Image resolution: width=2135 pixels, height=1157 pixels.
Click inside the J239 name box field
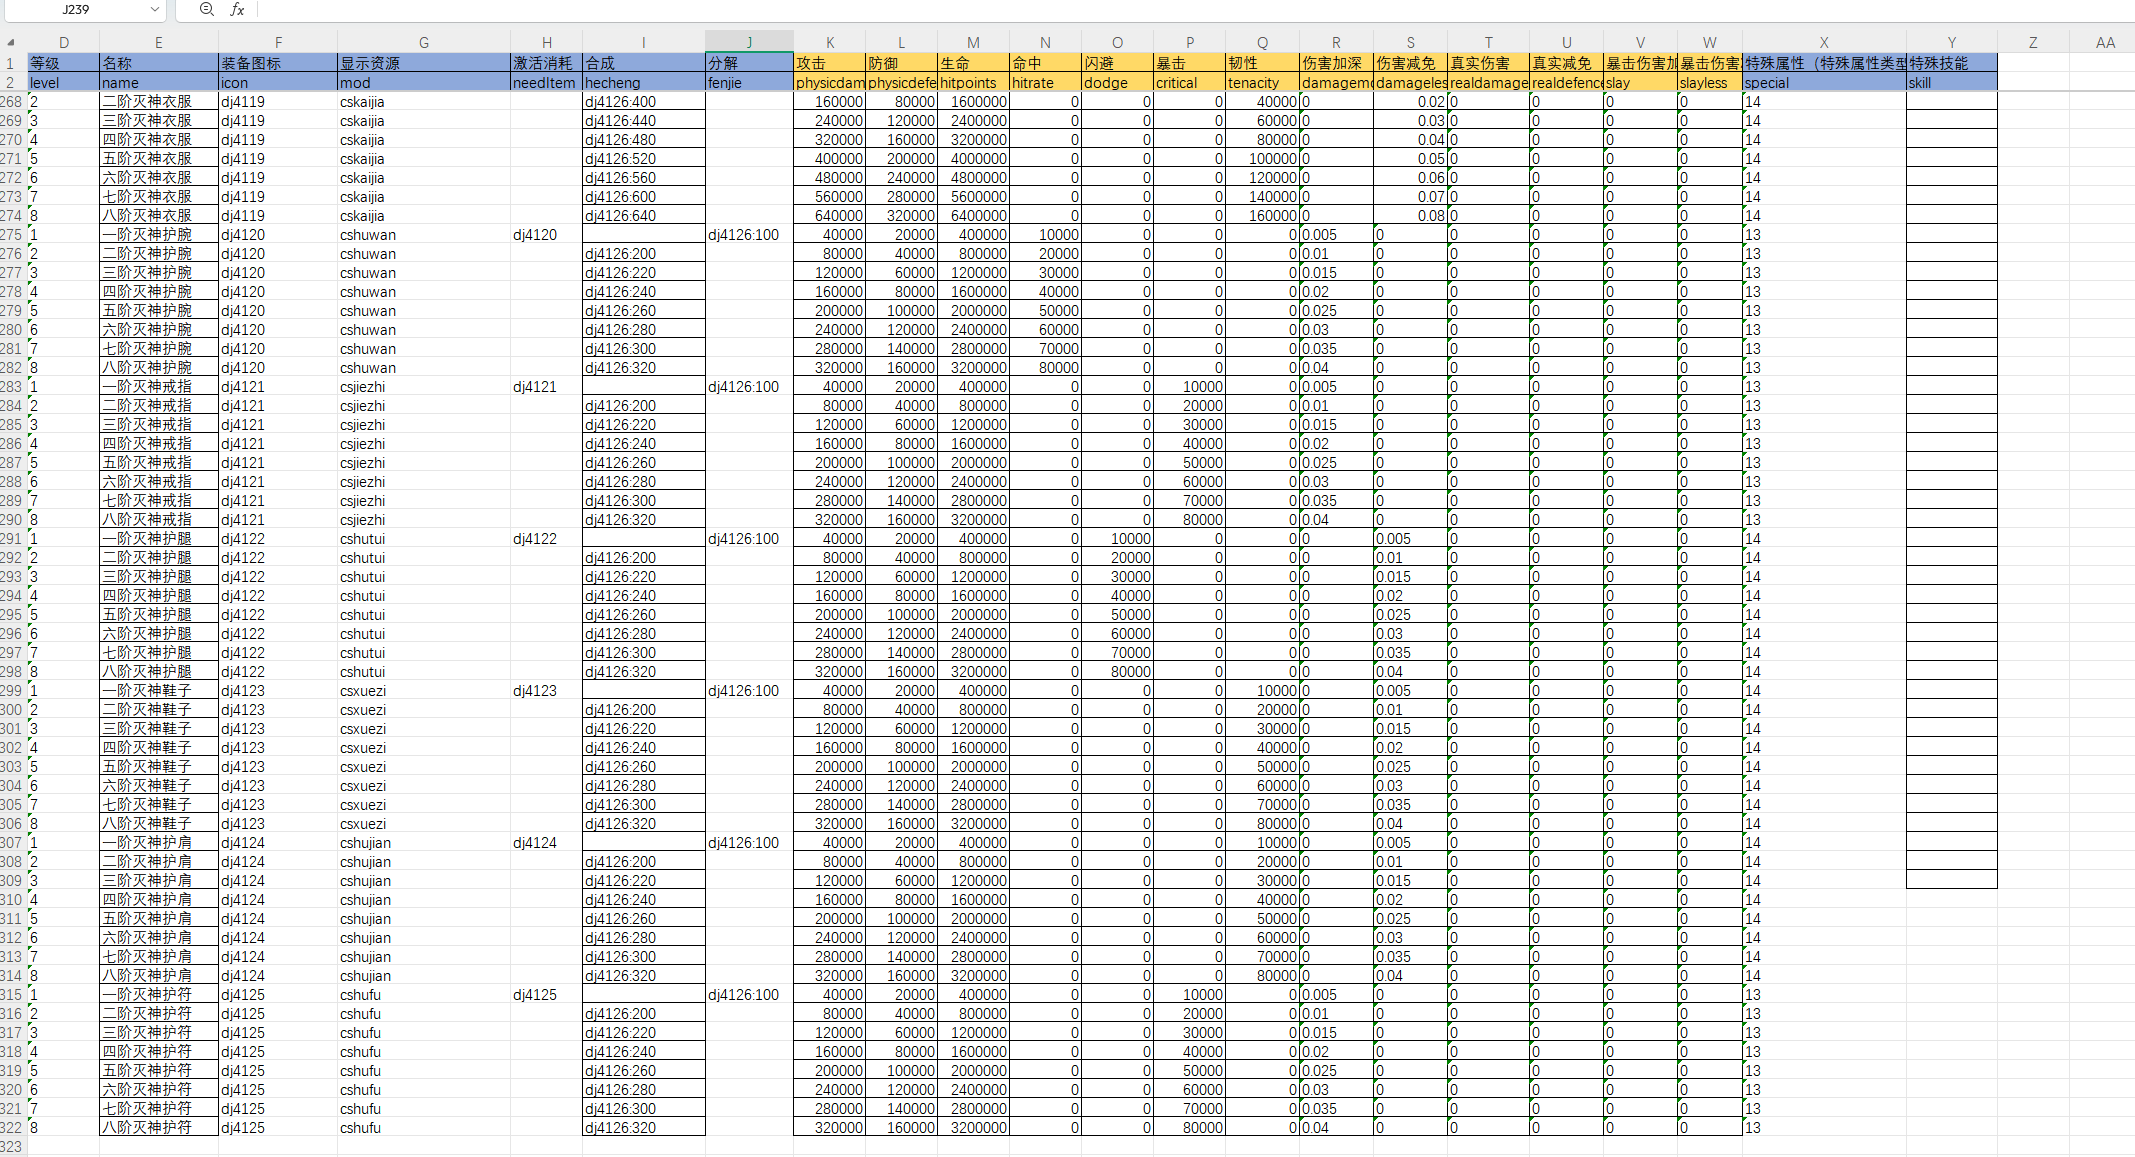[75, 9]
